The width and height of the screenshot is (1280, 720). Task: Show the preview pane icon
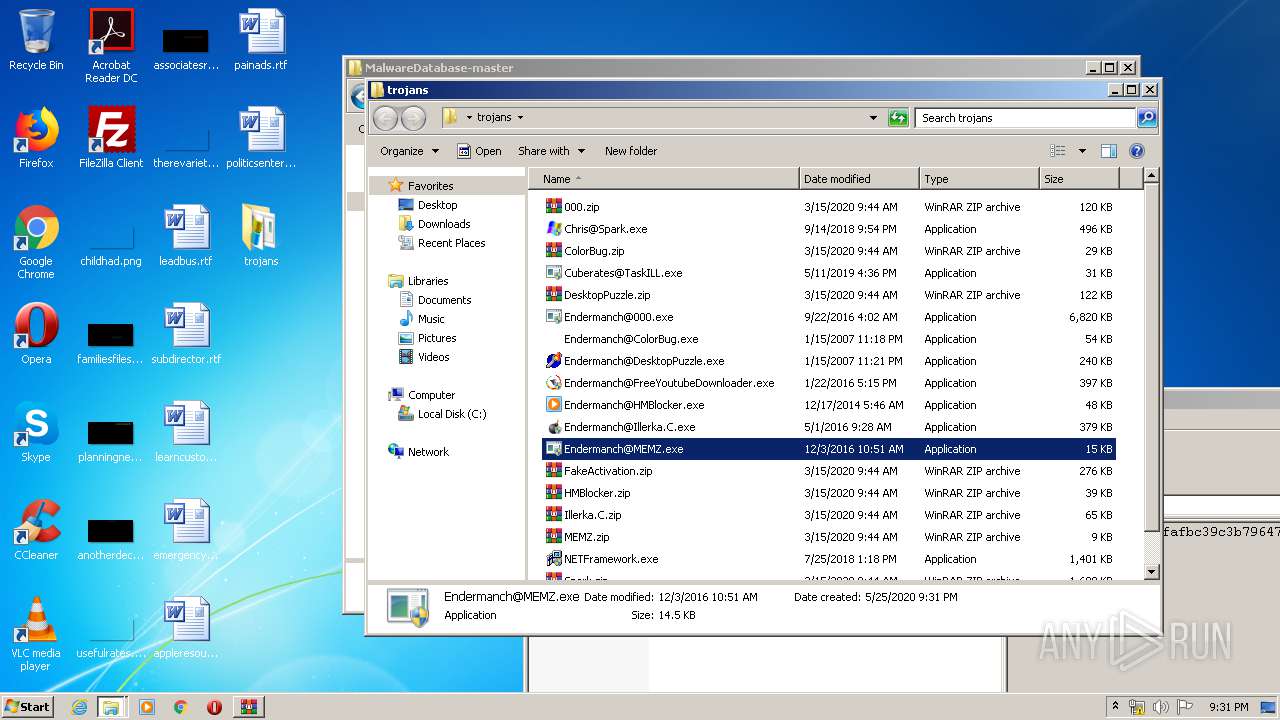[x=1108, y=151]
